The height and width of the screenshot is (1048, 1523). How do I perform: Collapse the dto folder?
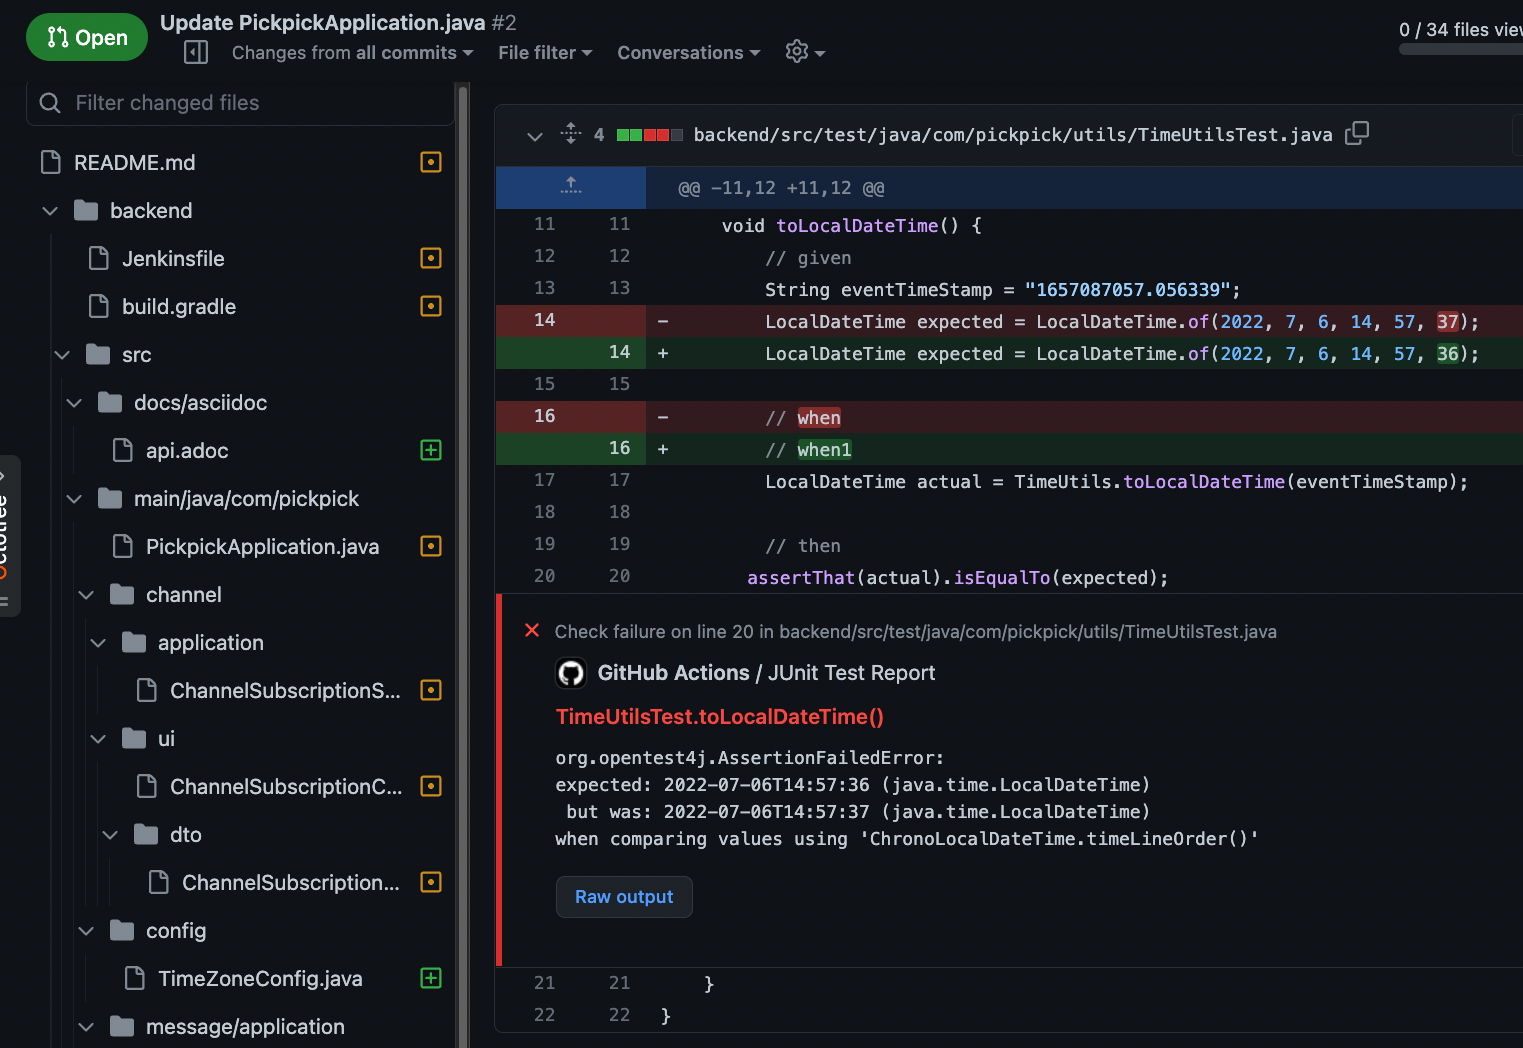click(x=110, y=835)
